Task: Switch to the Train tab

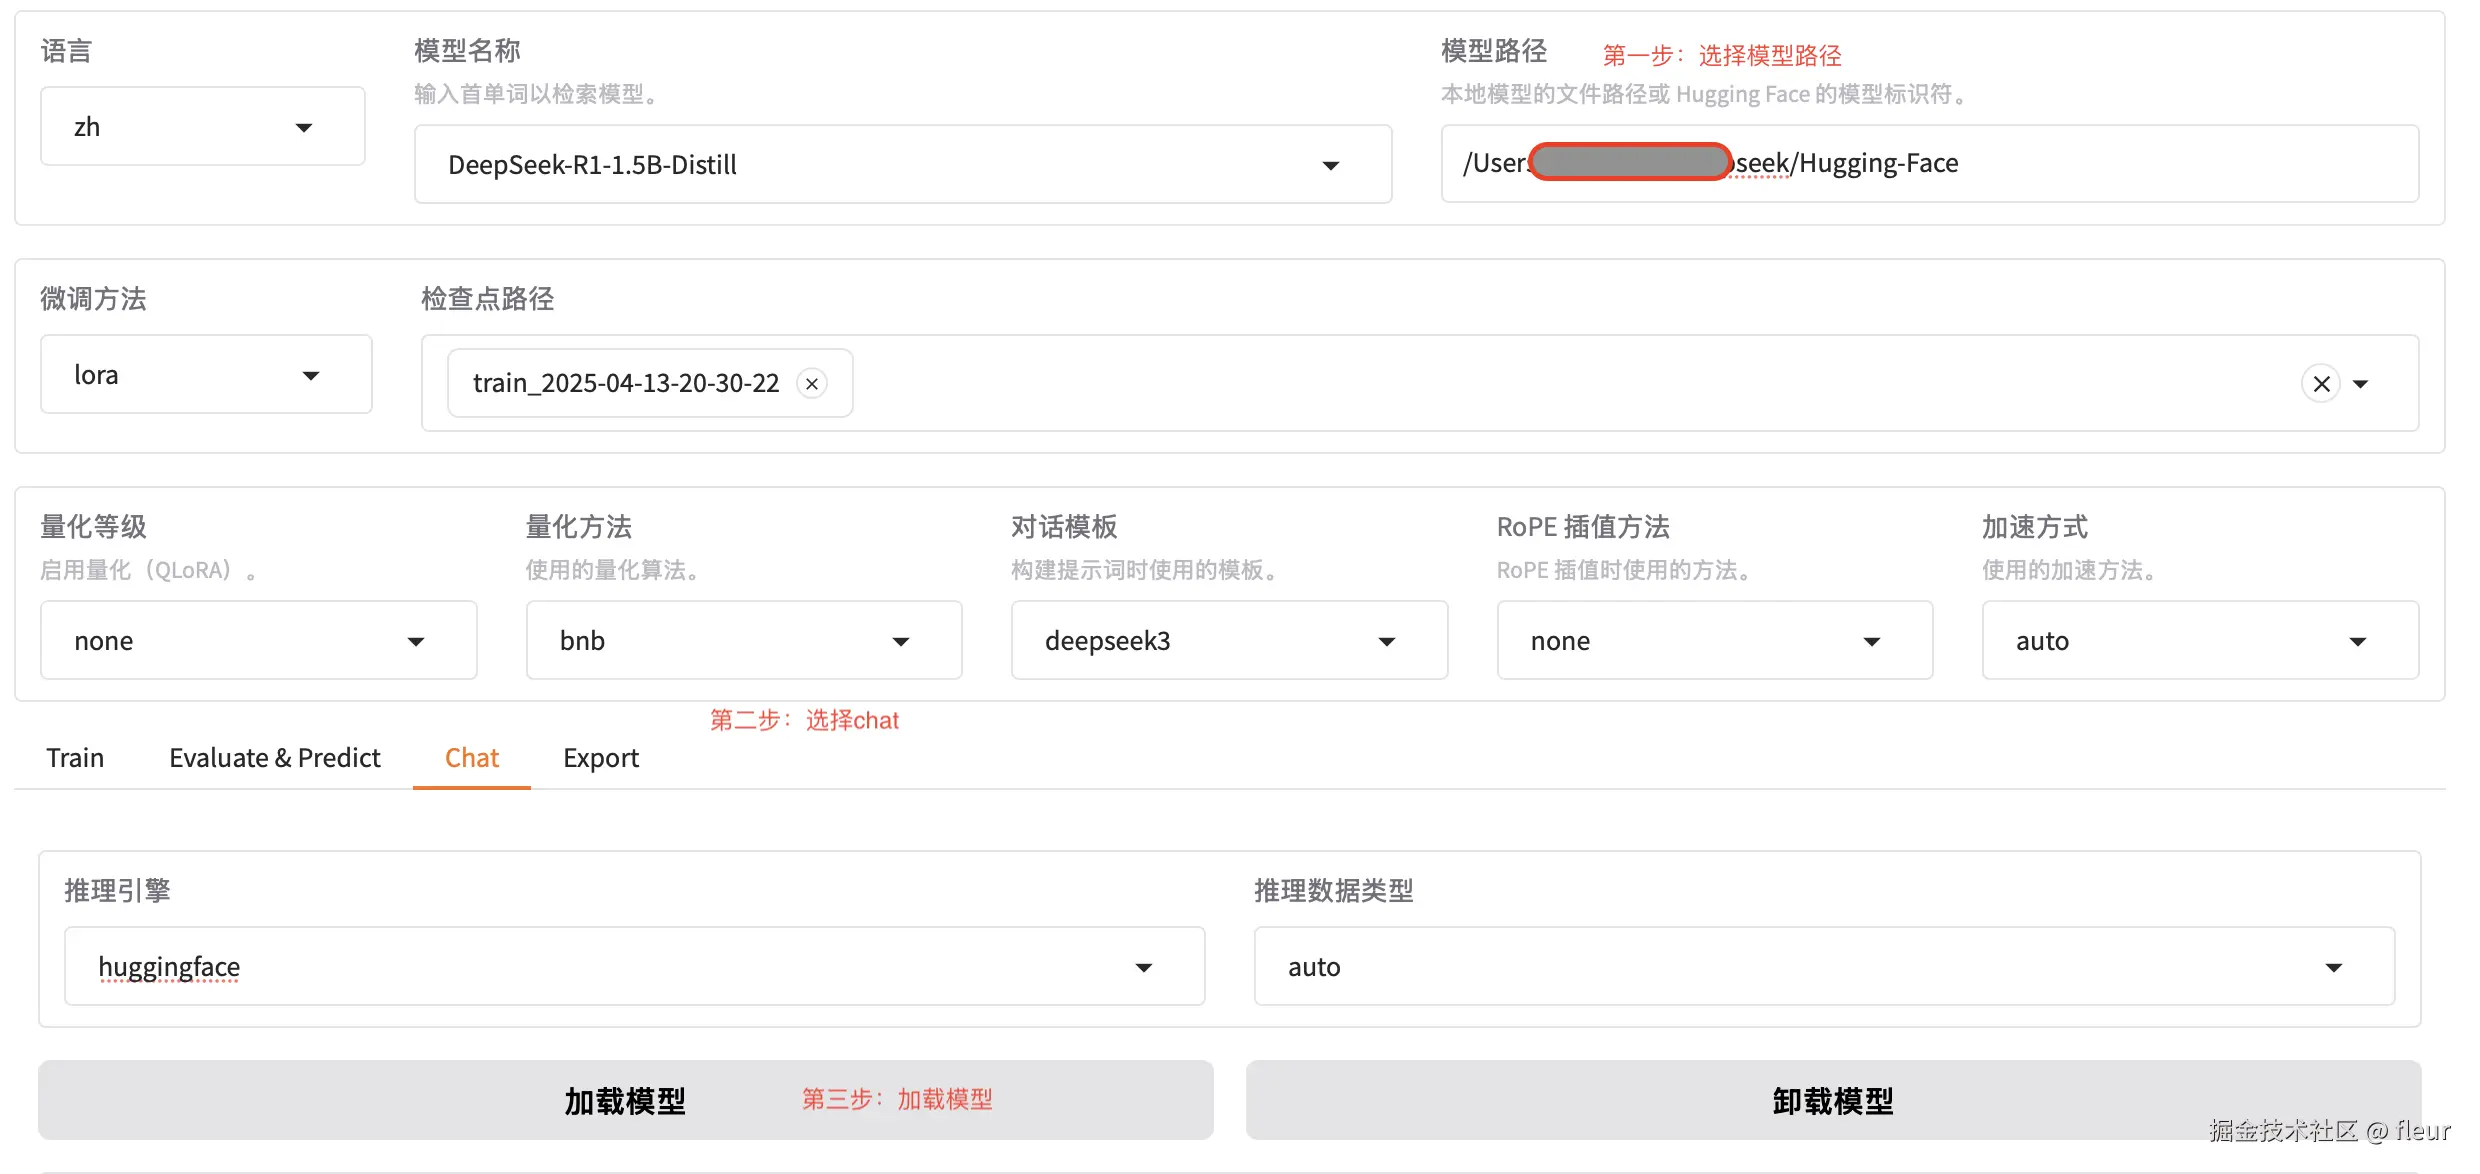Action: tap(75, 758)
